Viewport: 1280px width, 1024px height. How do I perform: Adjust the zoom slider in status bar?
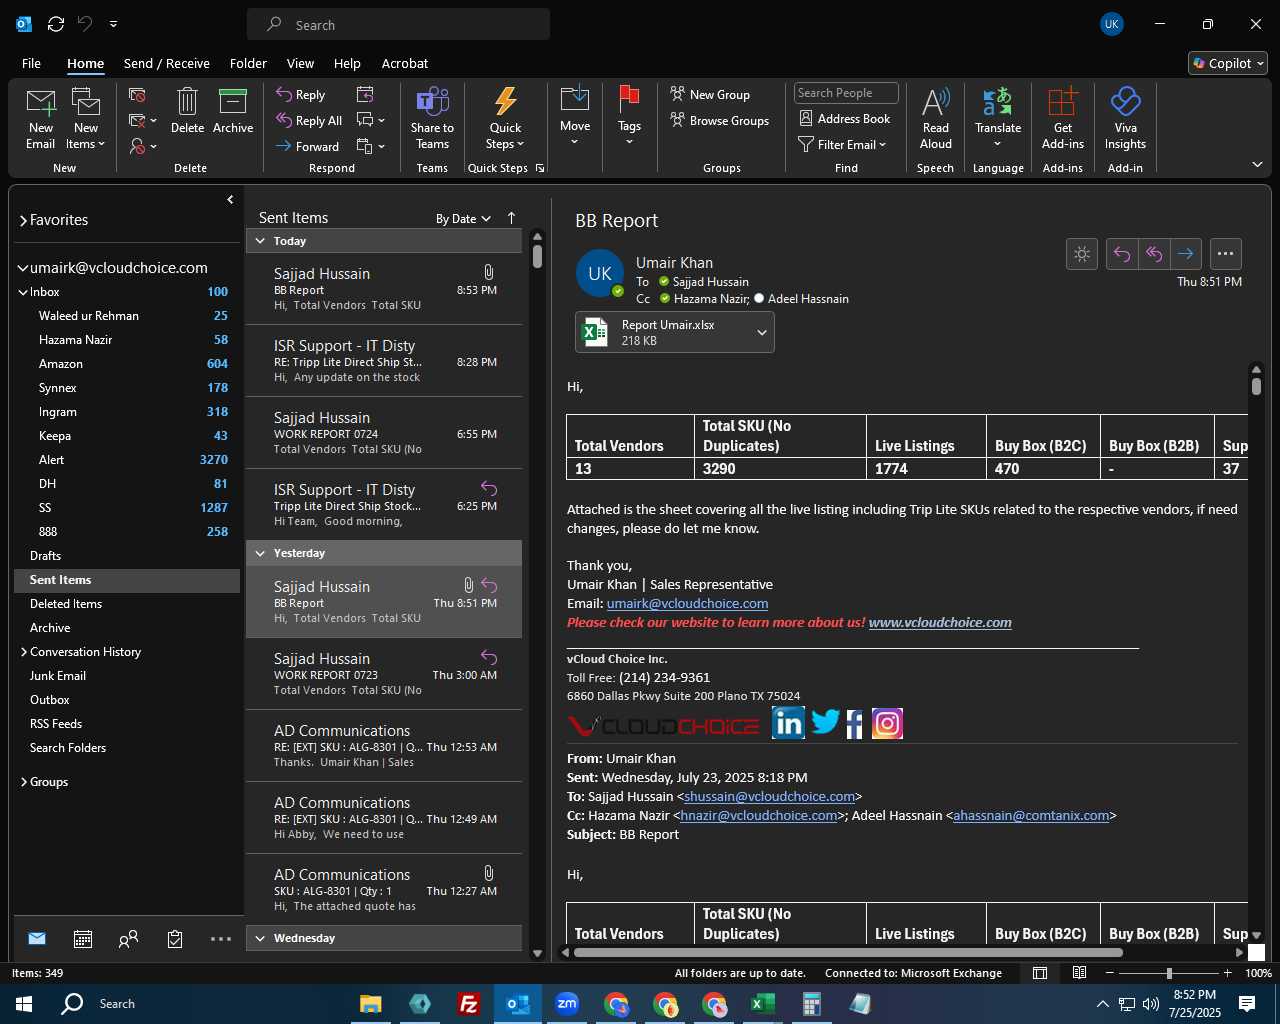pos(1169,973)
